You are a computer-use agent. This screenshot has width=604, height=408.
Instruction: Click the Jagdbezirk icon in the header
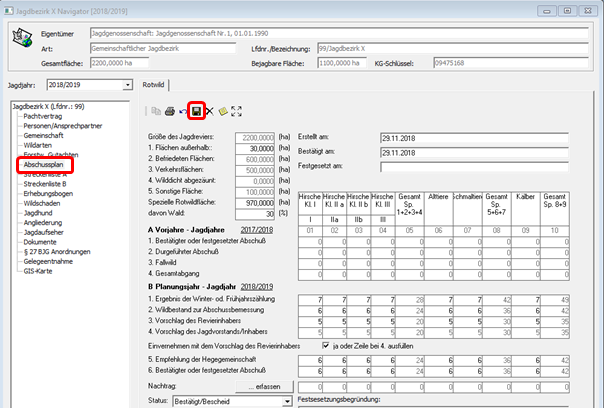click(21, 37)
